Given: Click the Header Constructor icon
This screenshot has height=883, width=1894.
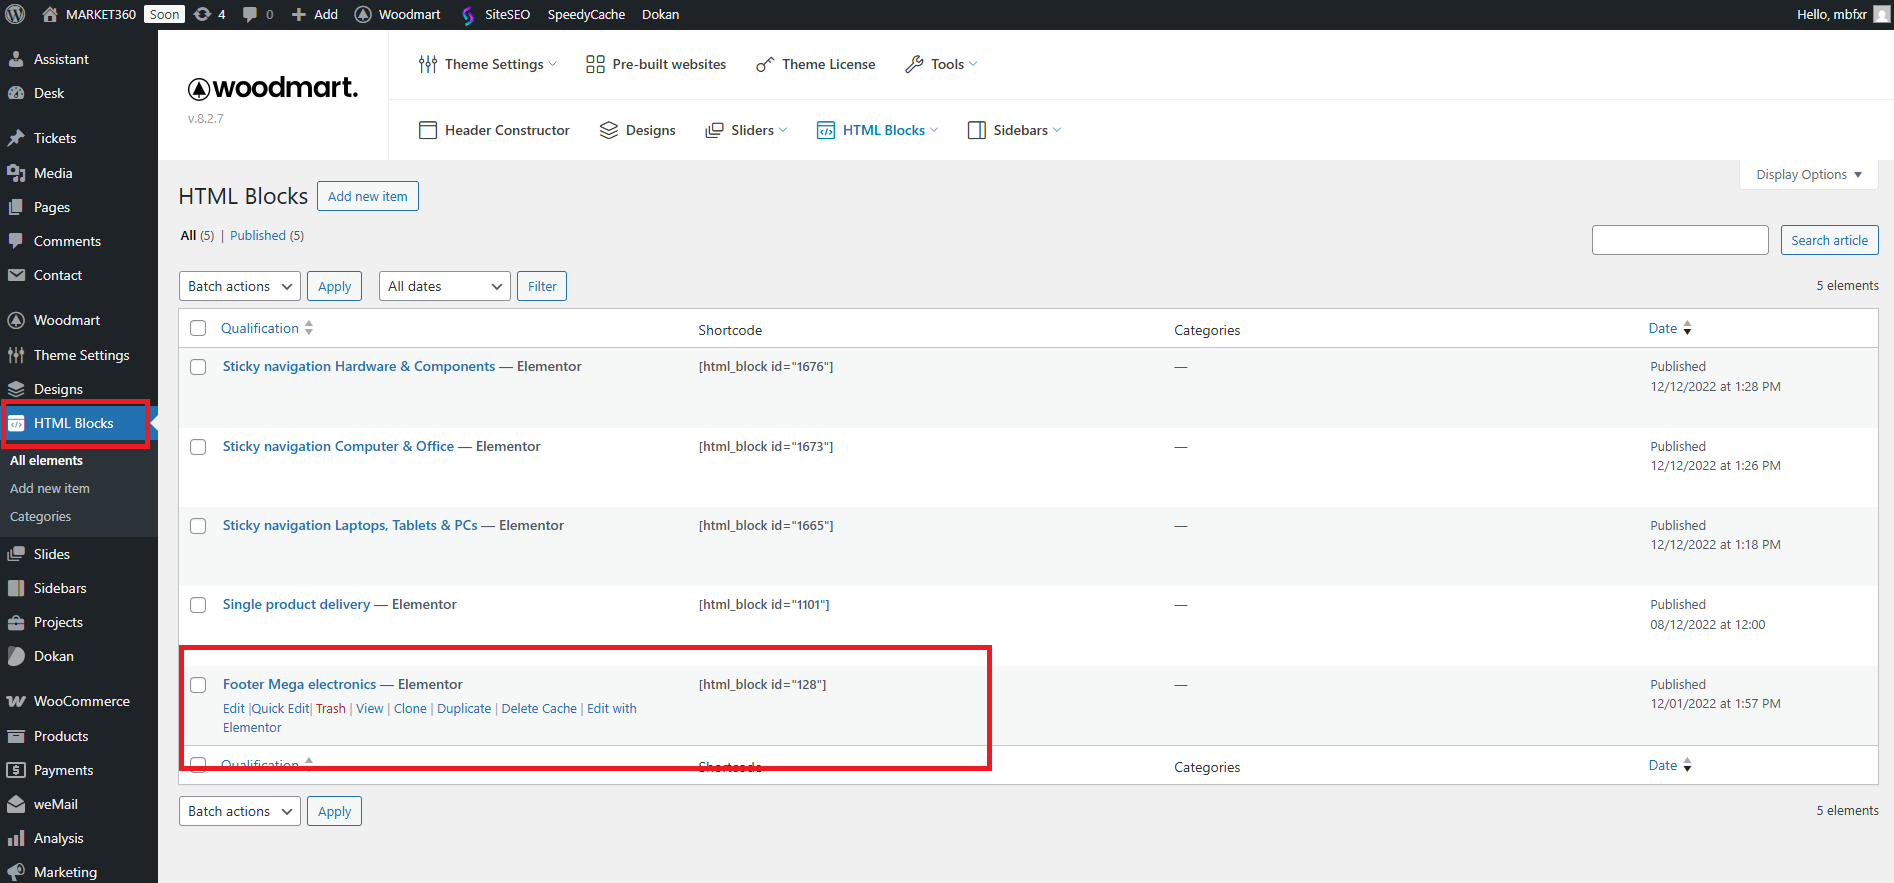Looking at the screenshot, I should [428, 130].
